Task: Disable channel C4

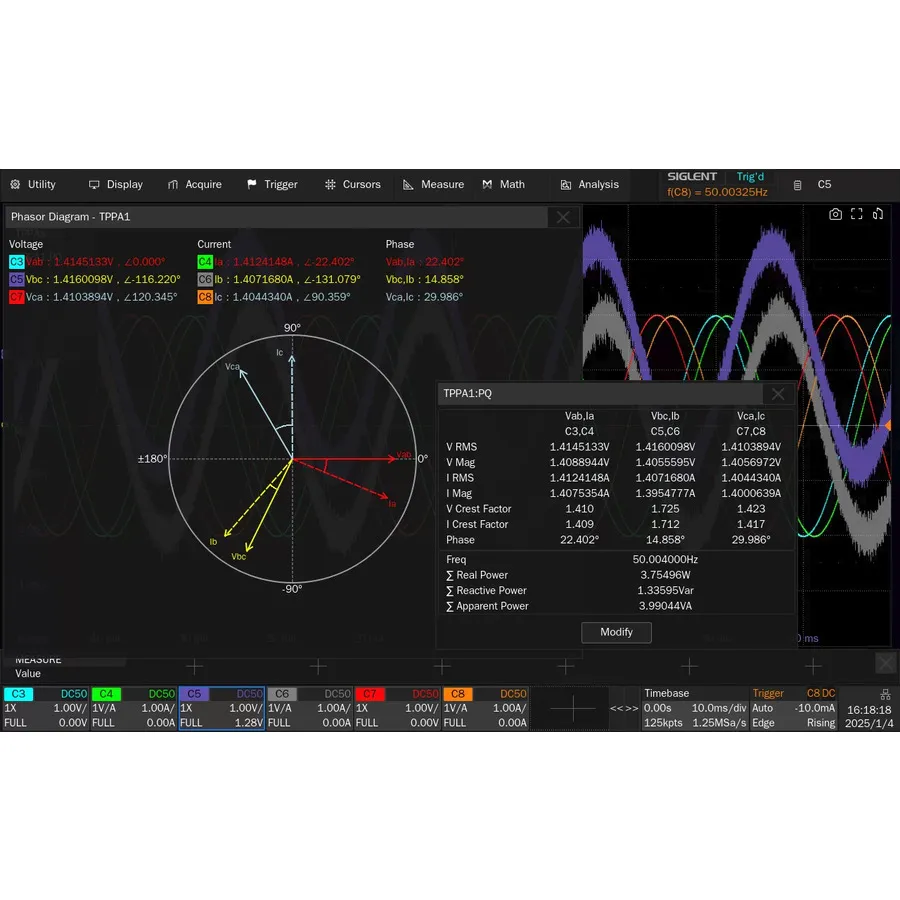Action: pyautogui.click(x=104, y=693)
